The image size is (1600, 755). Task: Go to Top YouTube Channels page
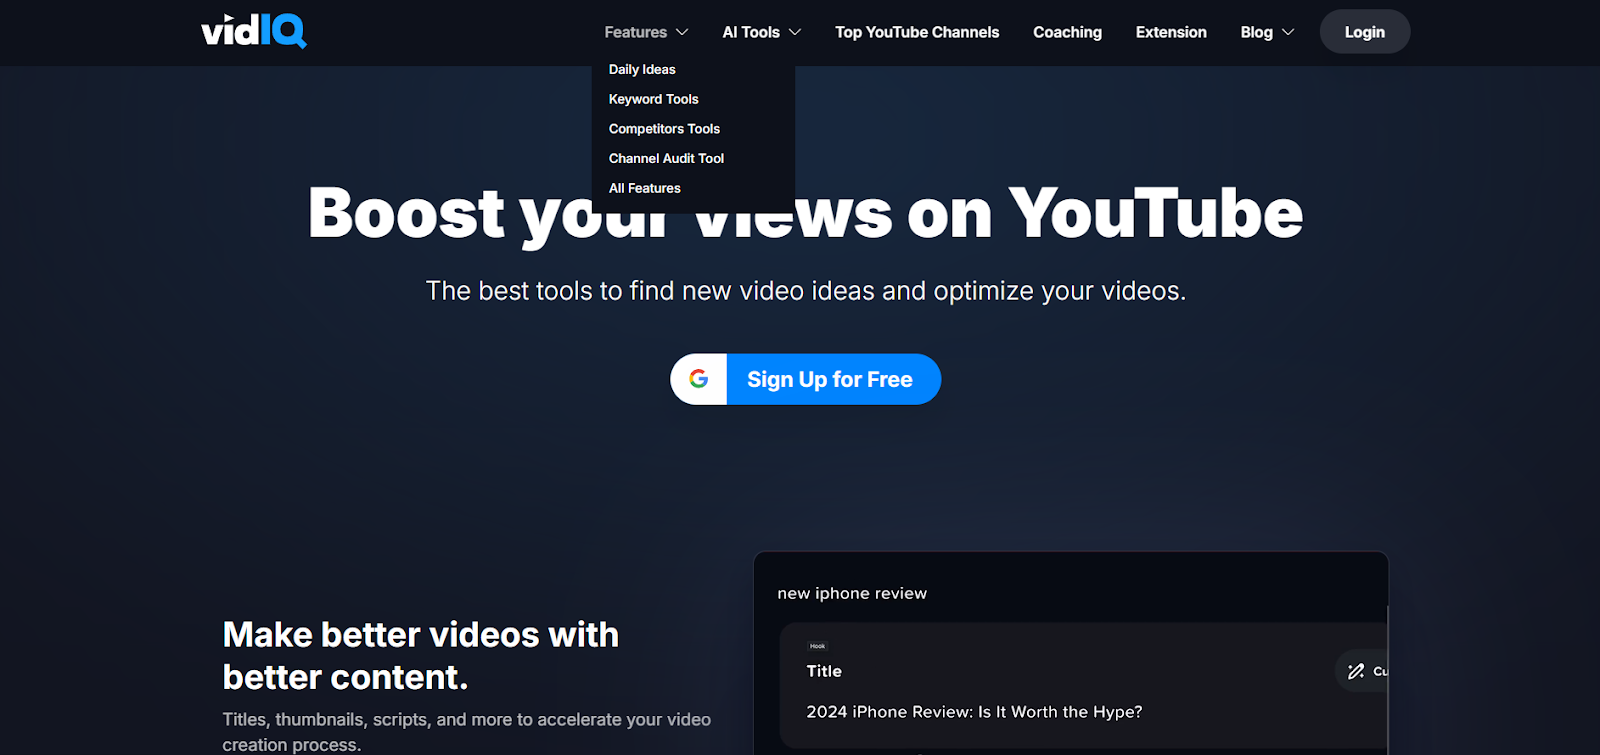click(x=917, y=32)
